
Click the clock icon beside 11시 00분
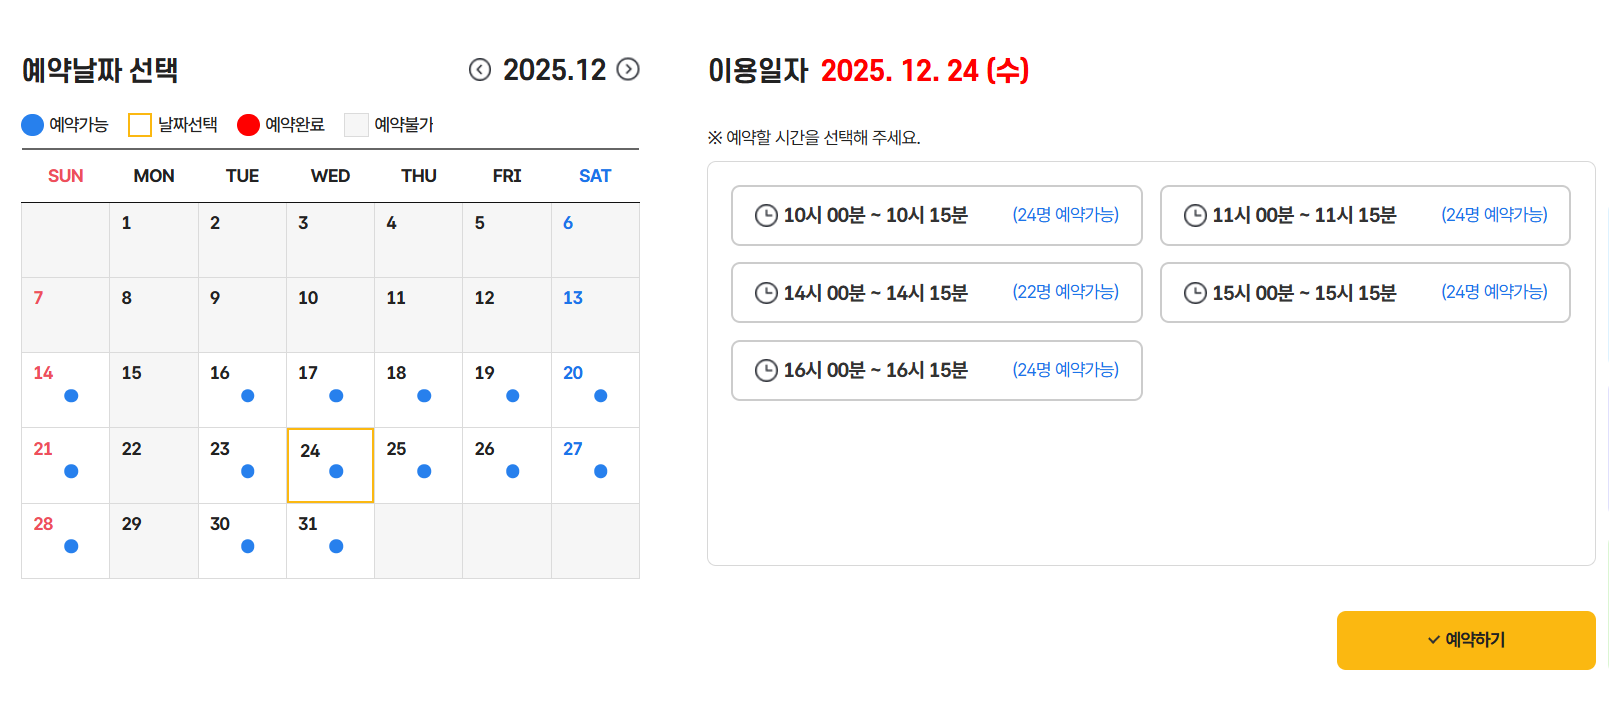click(1194, 215)
